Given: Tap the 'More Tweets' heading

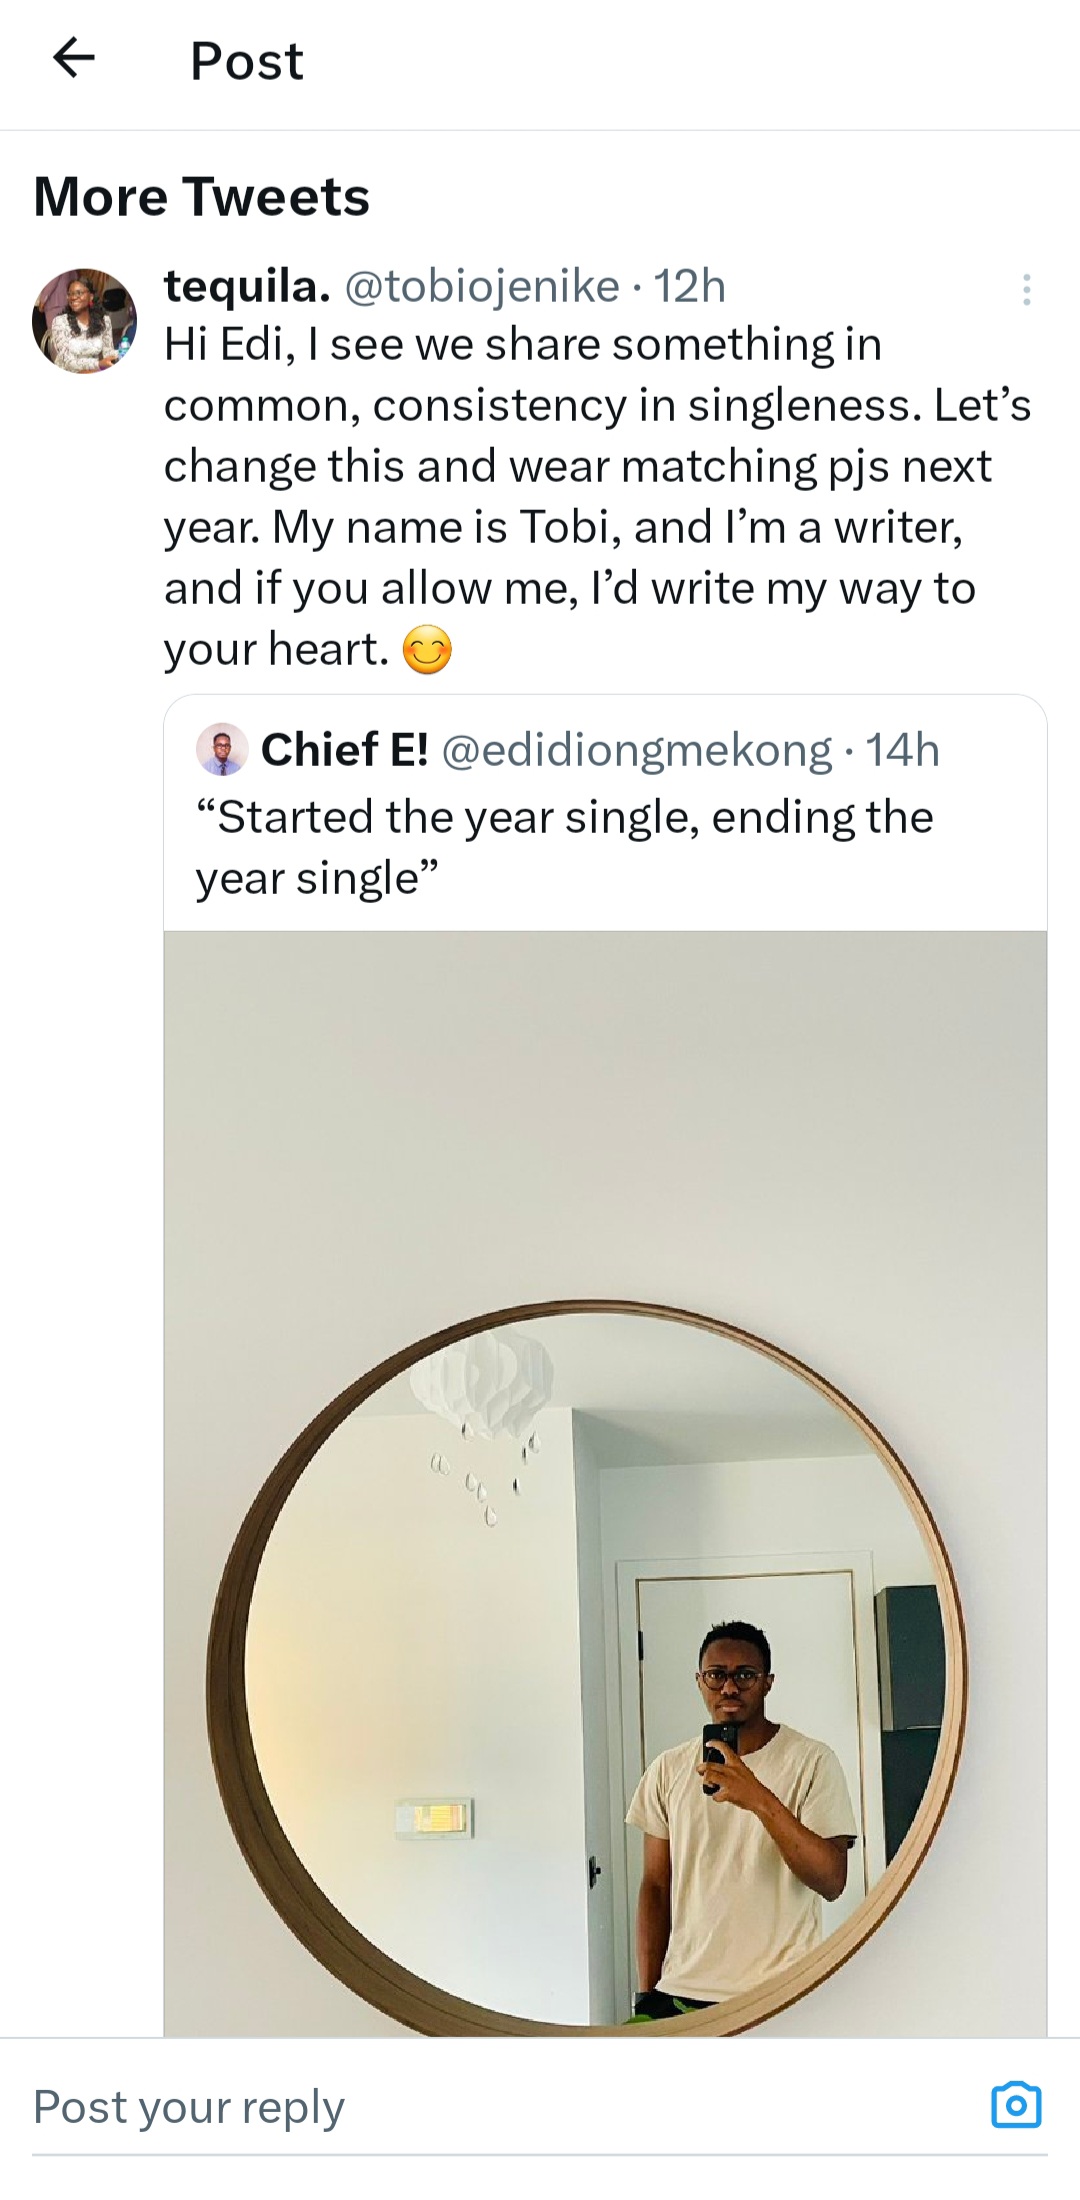Looking at the screenshot, I should [x=201, y=196].
